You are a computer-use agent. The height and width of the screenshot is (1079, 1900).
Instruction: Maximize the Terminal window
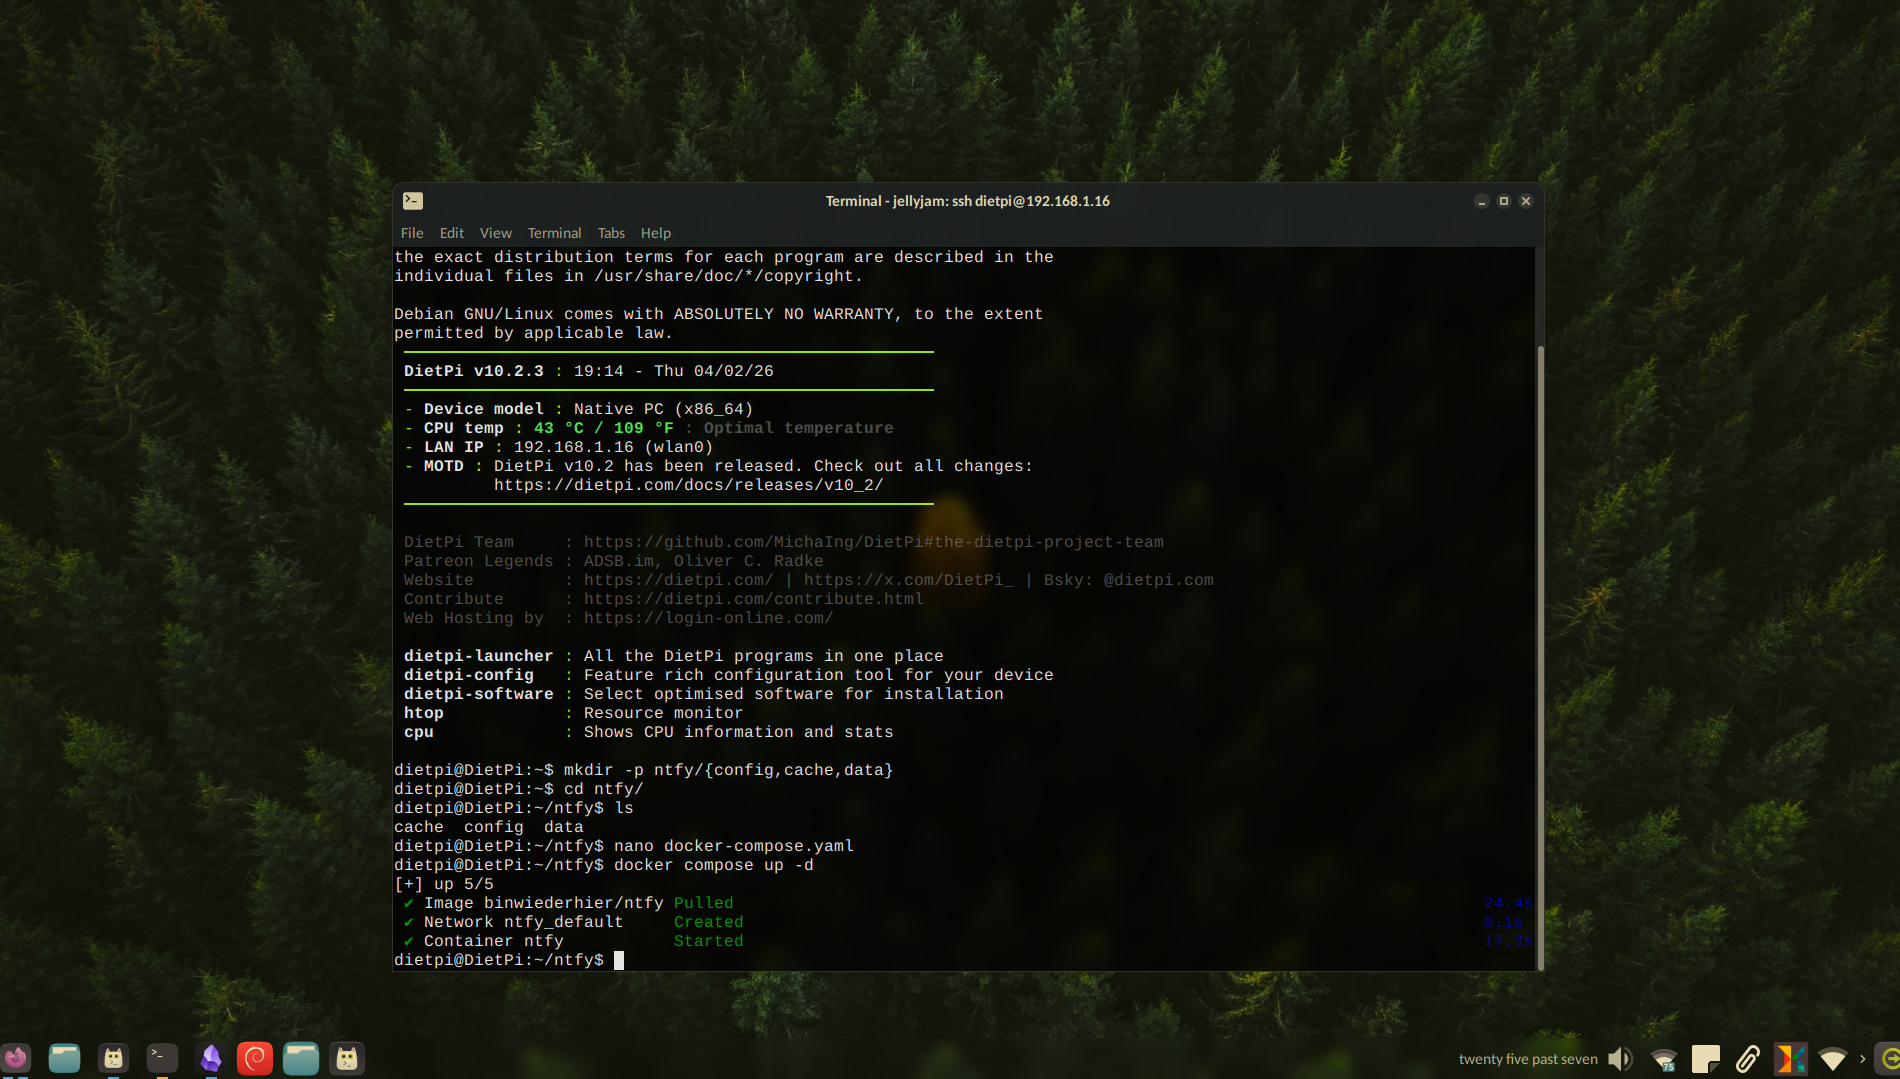pos(1504,201)
